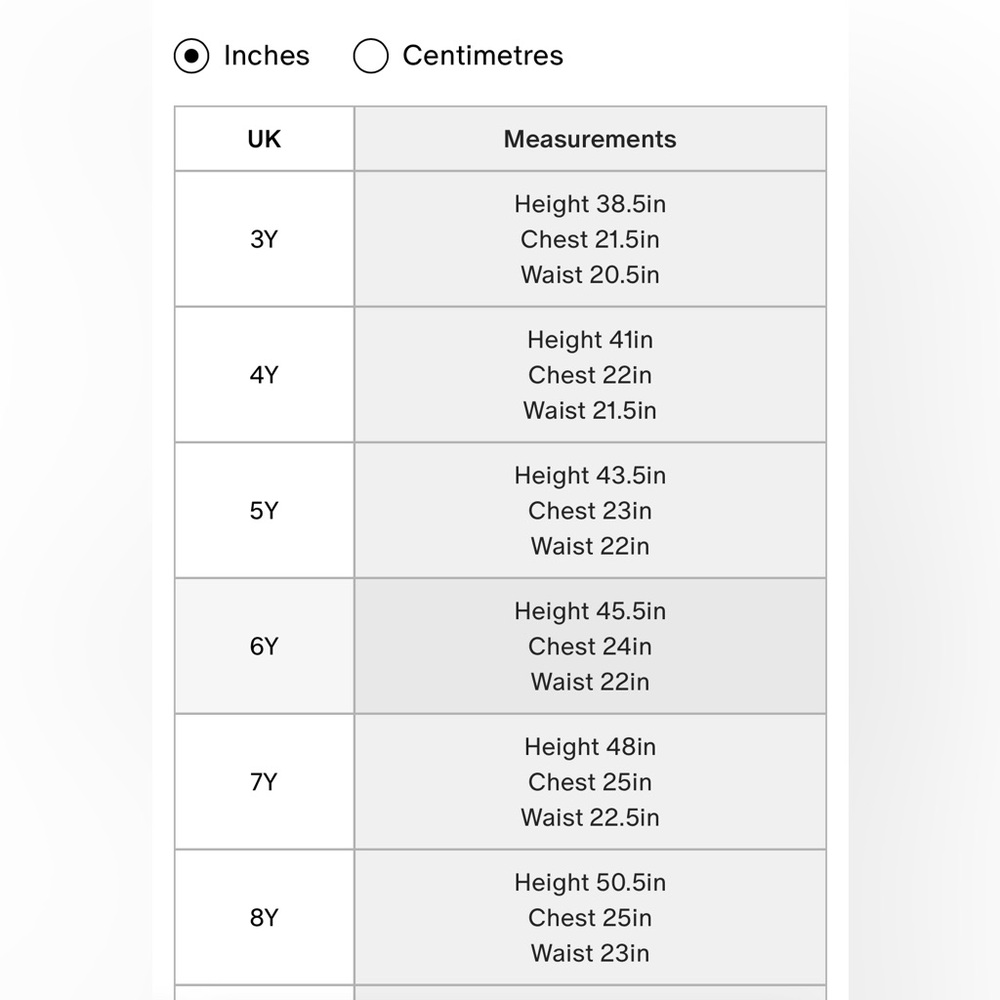This screenshot has height=1000, width=1000.
Task: Click the Chest 24in measurement text
Action: [590, 647]
